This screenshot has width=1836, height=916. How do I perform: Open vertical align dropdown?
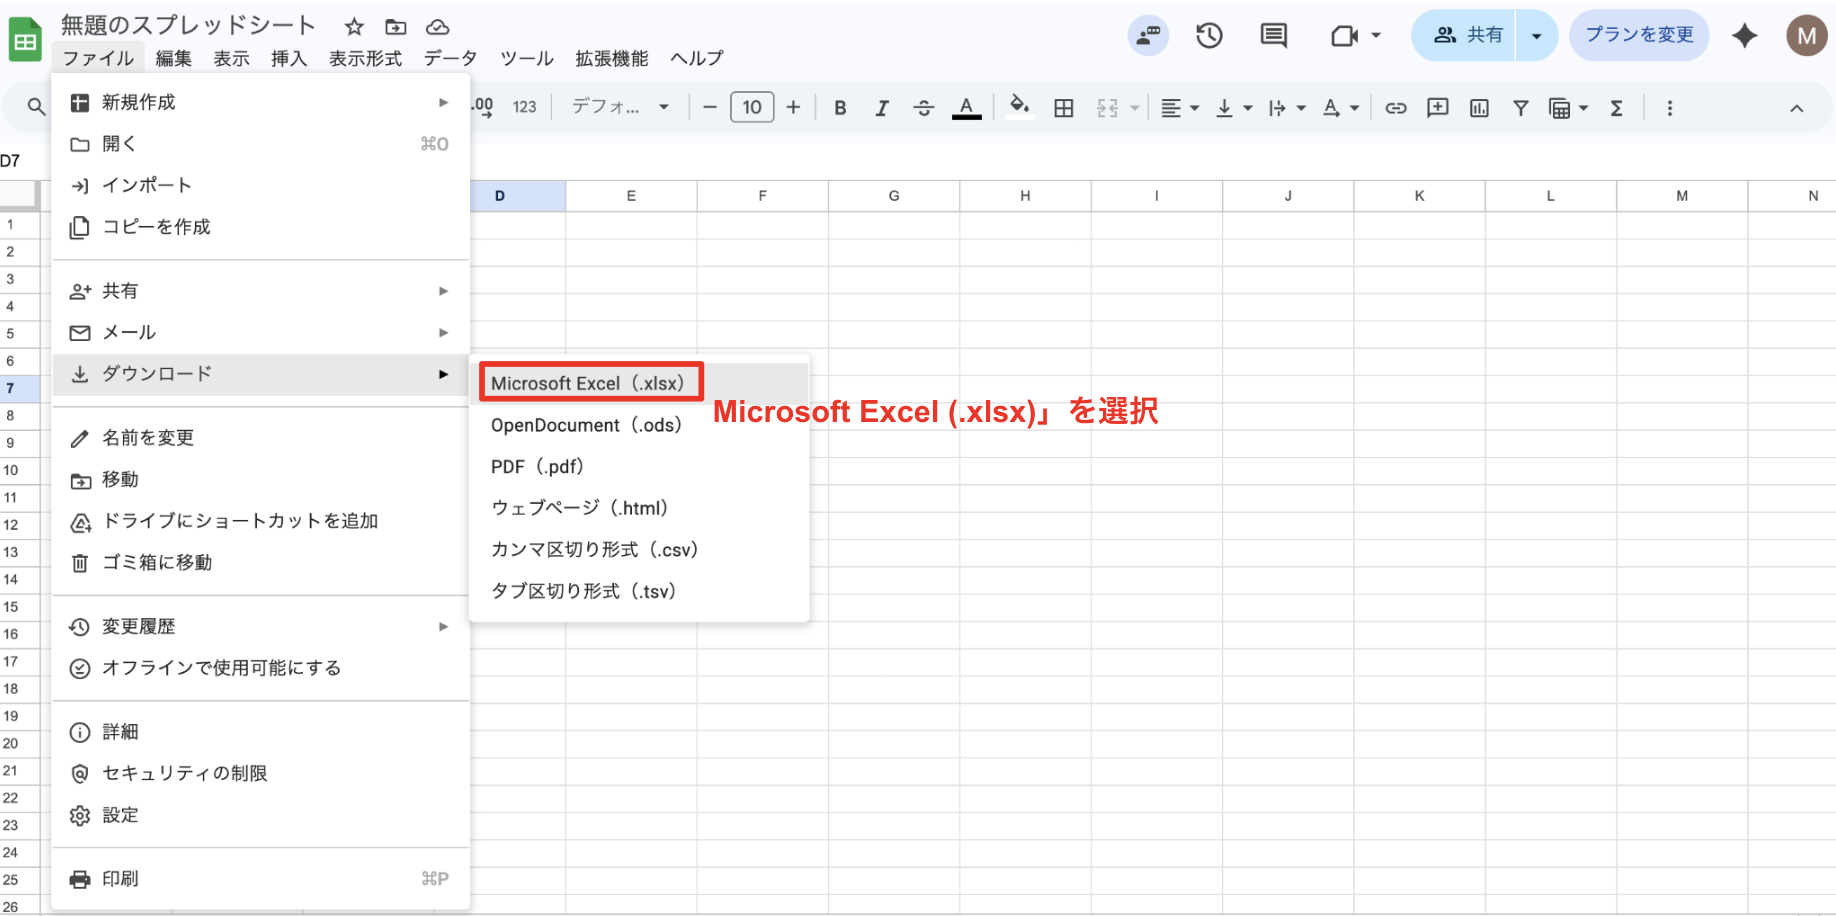pyautogui.click(x=1233, y=108)
